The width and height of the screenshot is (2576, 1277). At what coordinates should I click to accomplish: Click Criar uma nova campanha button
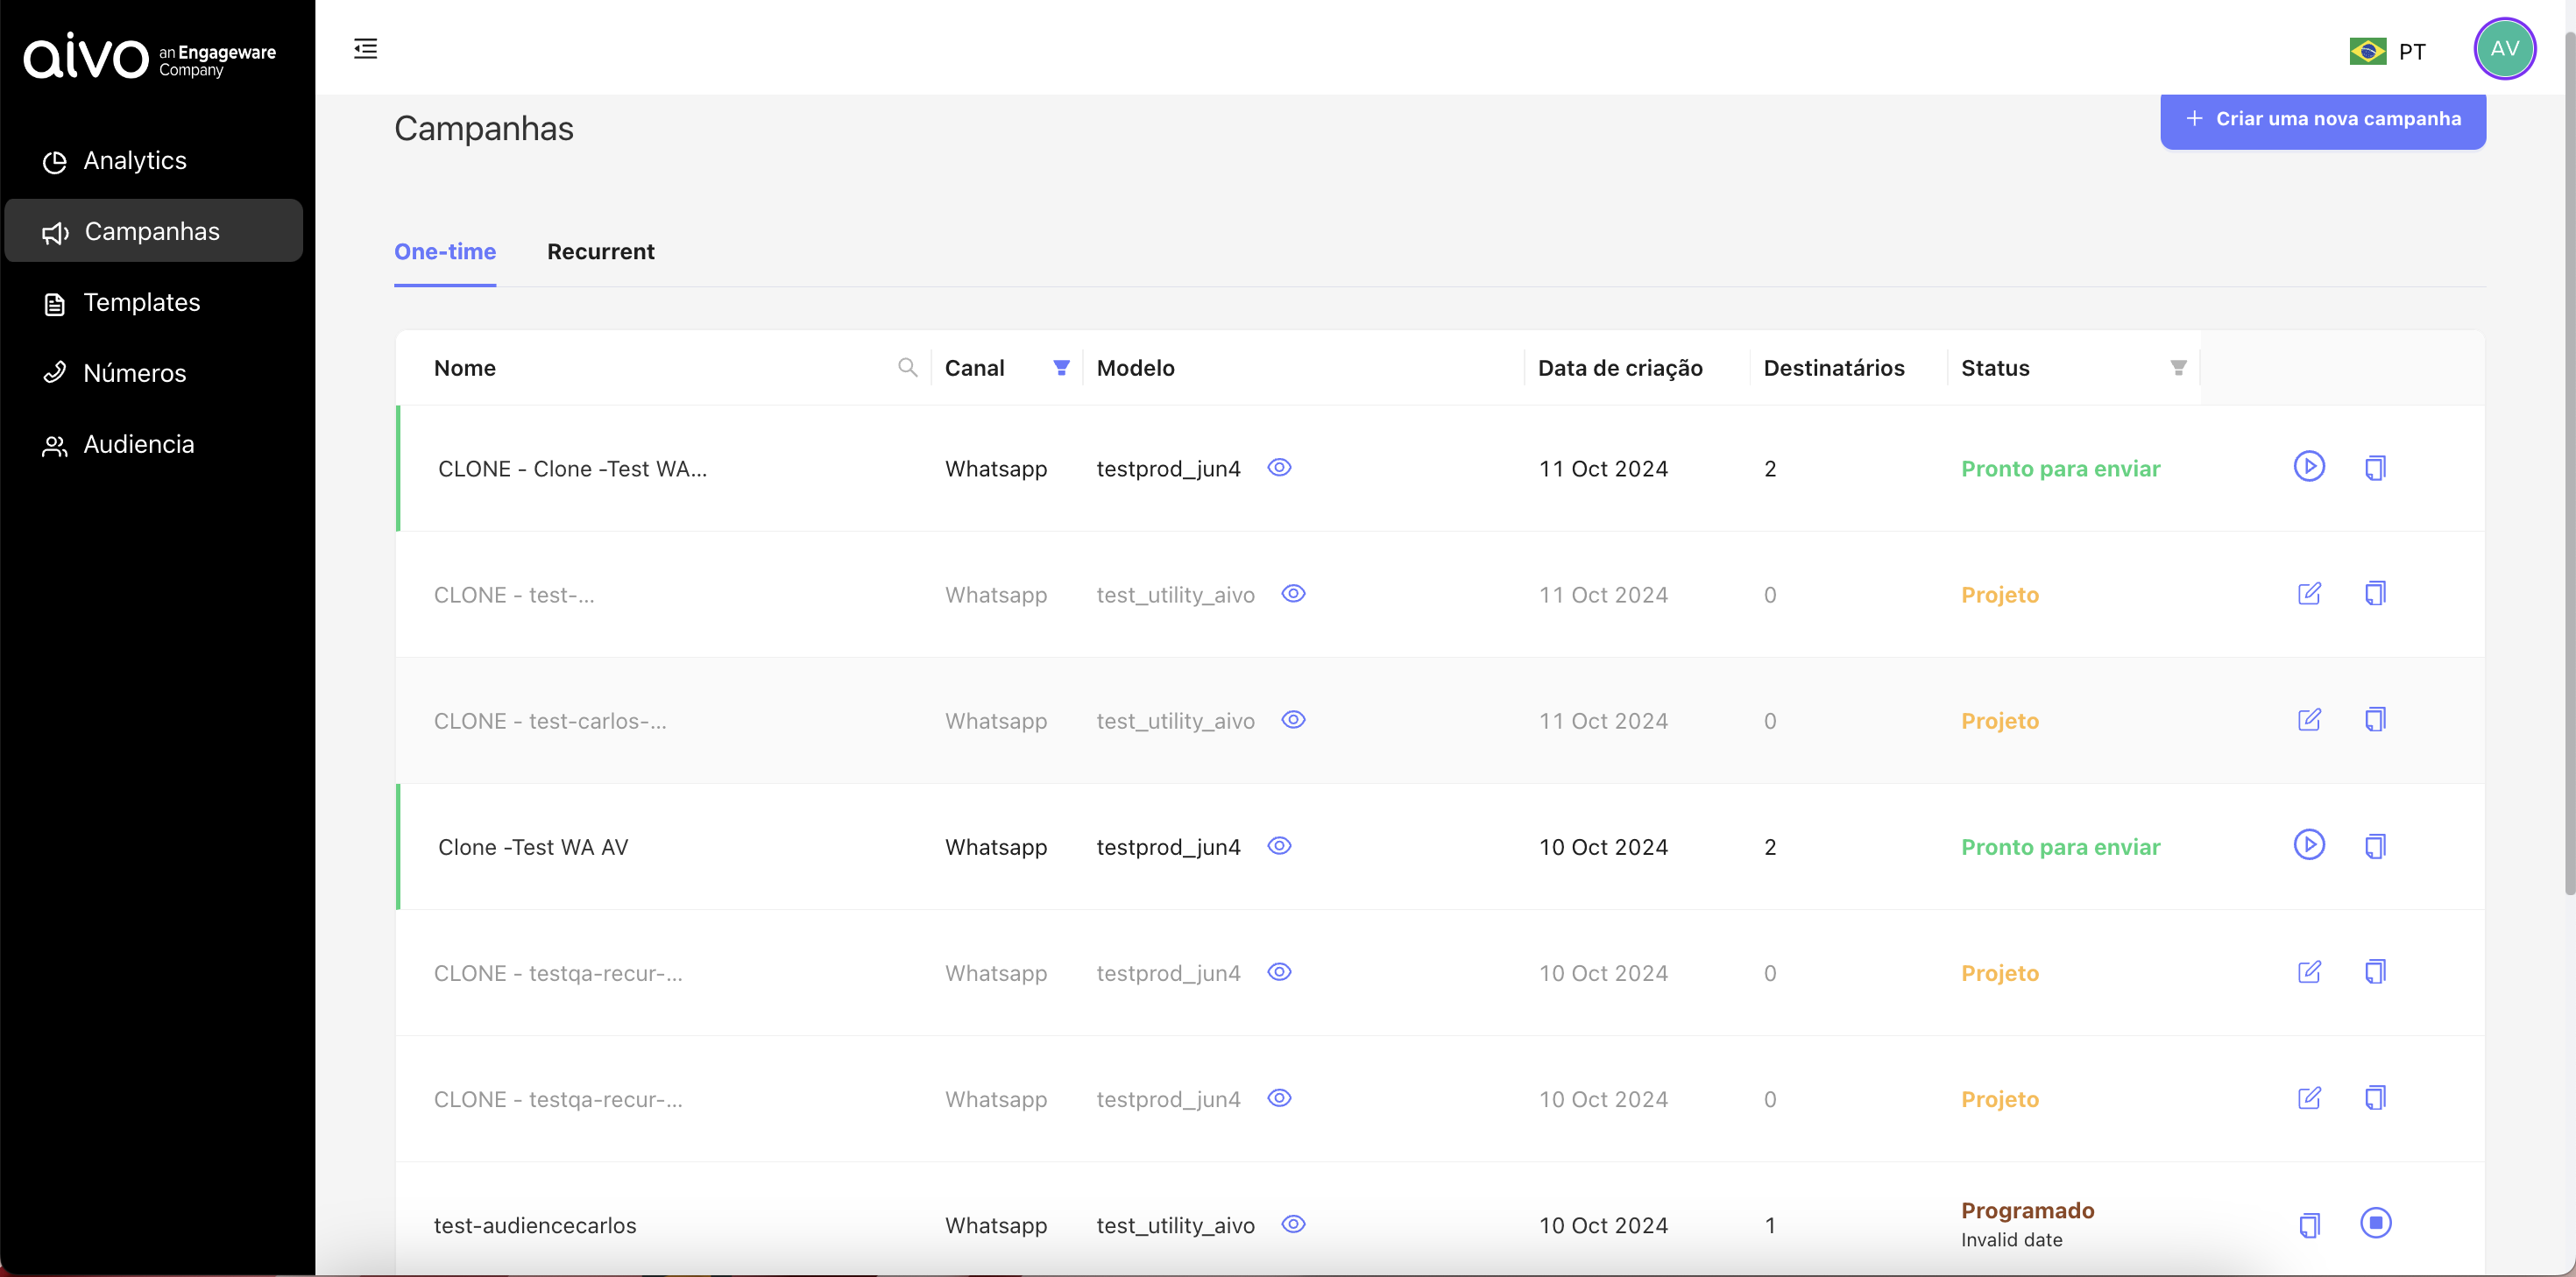2322,119
